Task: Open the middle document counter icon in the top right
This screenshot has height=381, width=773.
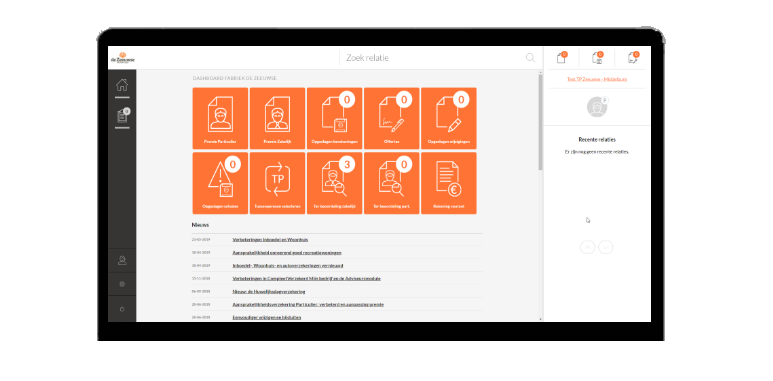Action: click(597, 58)
